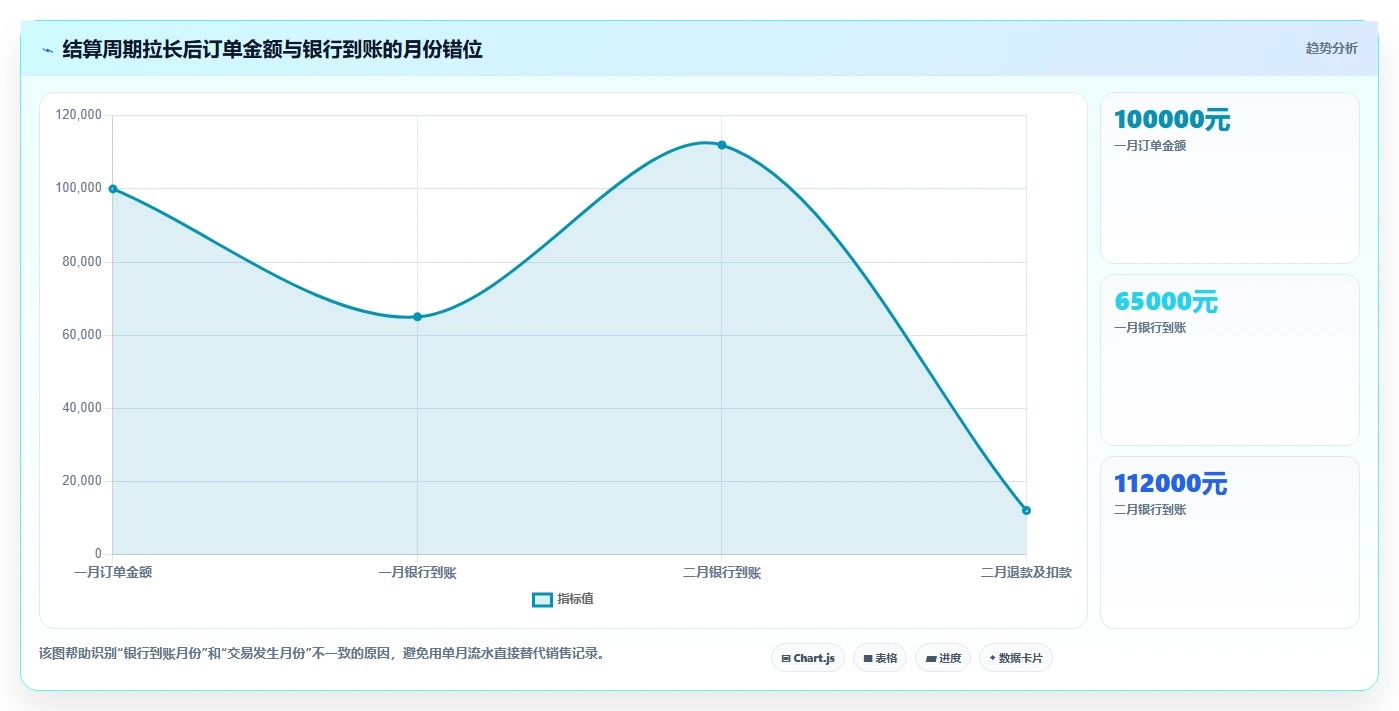Click the 指标值 legend color box
1399x711 pixels.
pos(542,599)
